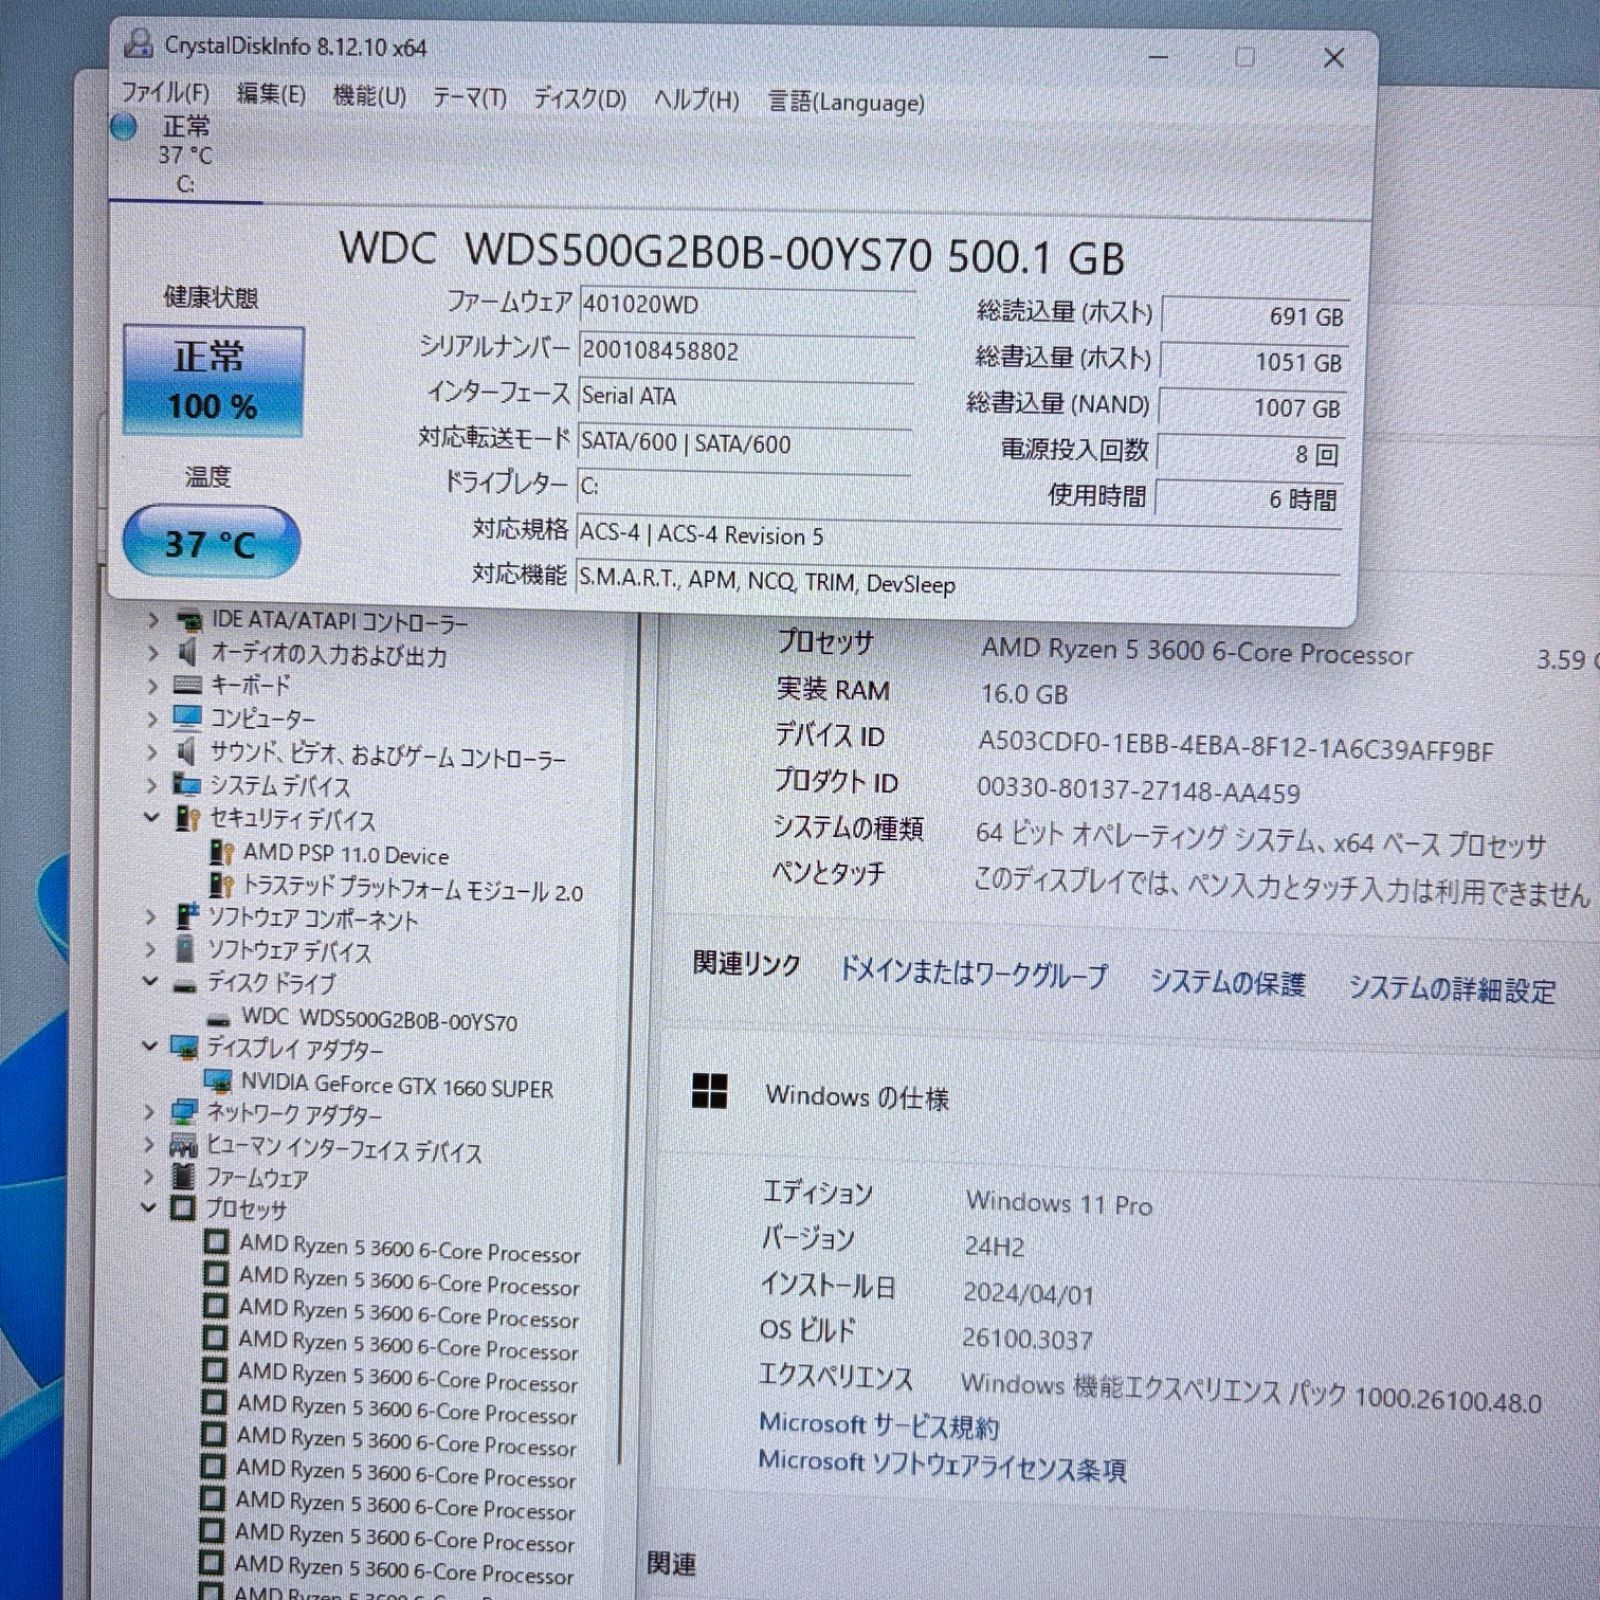1600x1600 pixels.
Task: Collapse ディスプレイ アダプター node
Action: tap(150, 1046)
